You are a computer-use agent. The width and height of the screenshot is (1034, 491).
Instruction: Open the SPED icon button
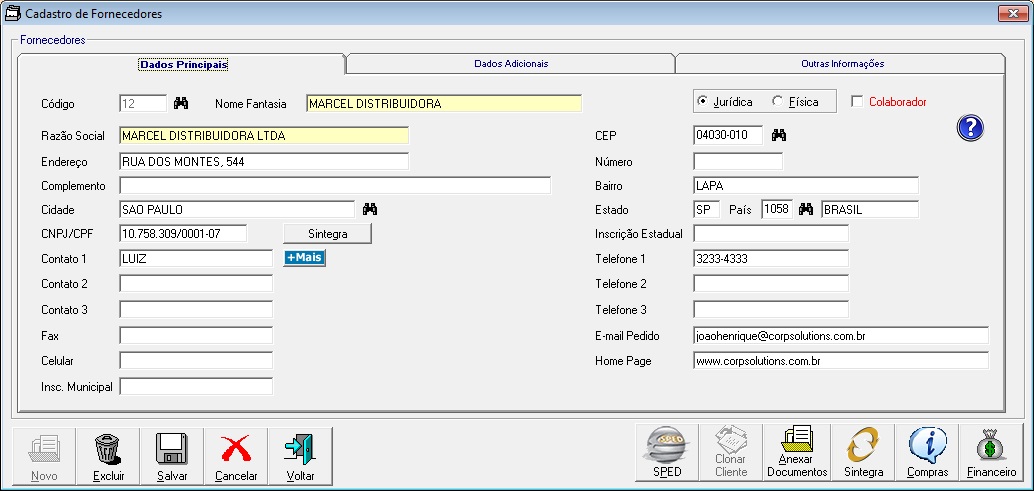[x=667, y=446]
